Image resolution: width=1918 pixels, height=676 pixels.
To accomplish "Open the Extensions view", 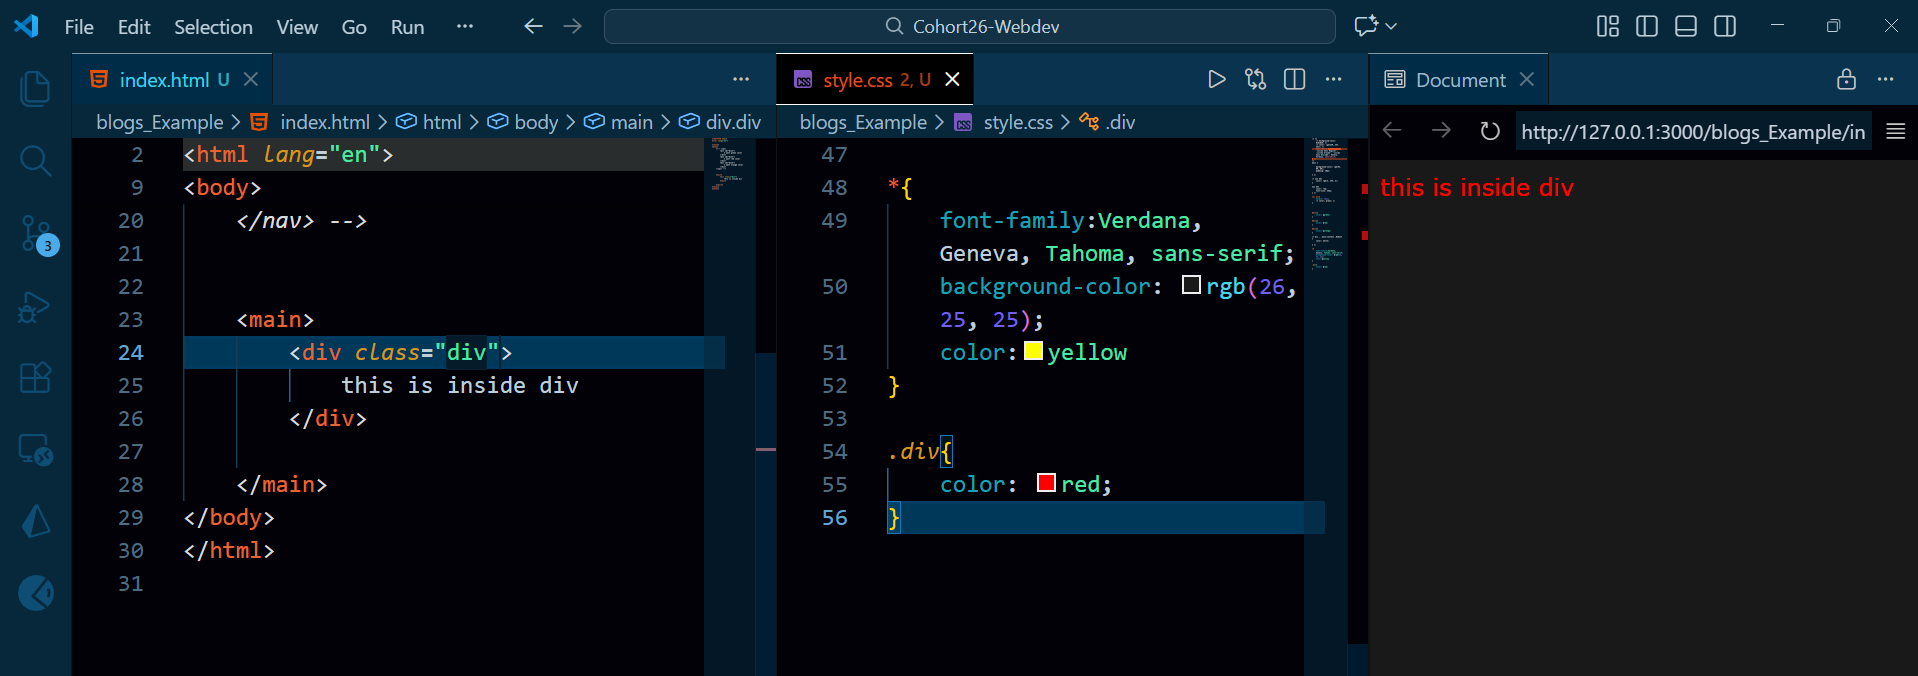I will (35, 378).
